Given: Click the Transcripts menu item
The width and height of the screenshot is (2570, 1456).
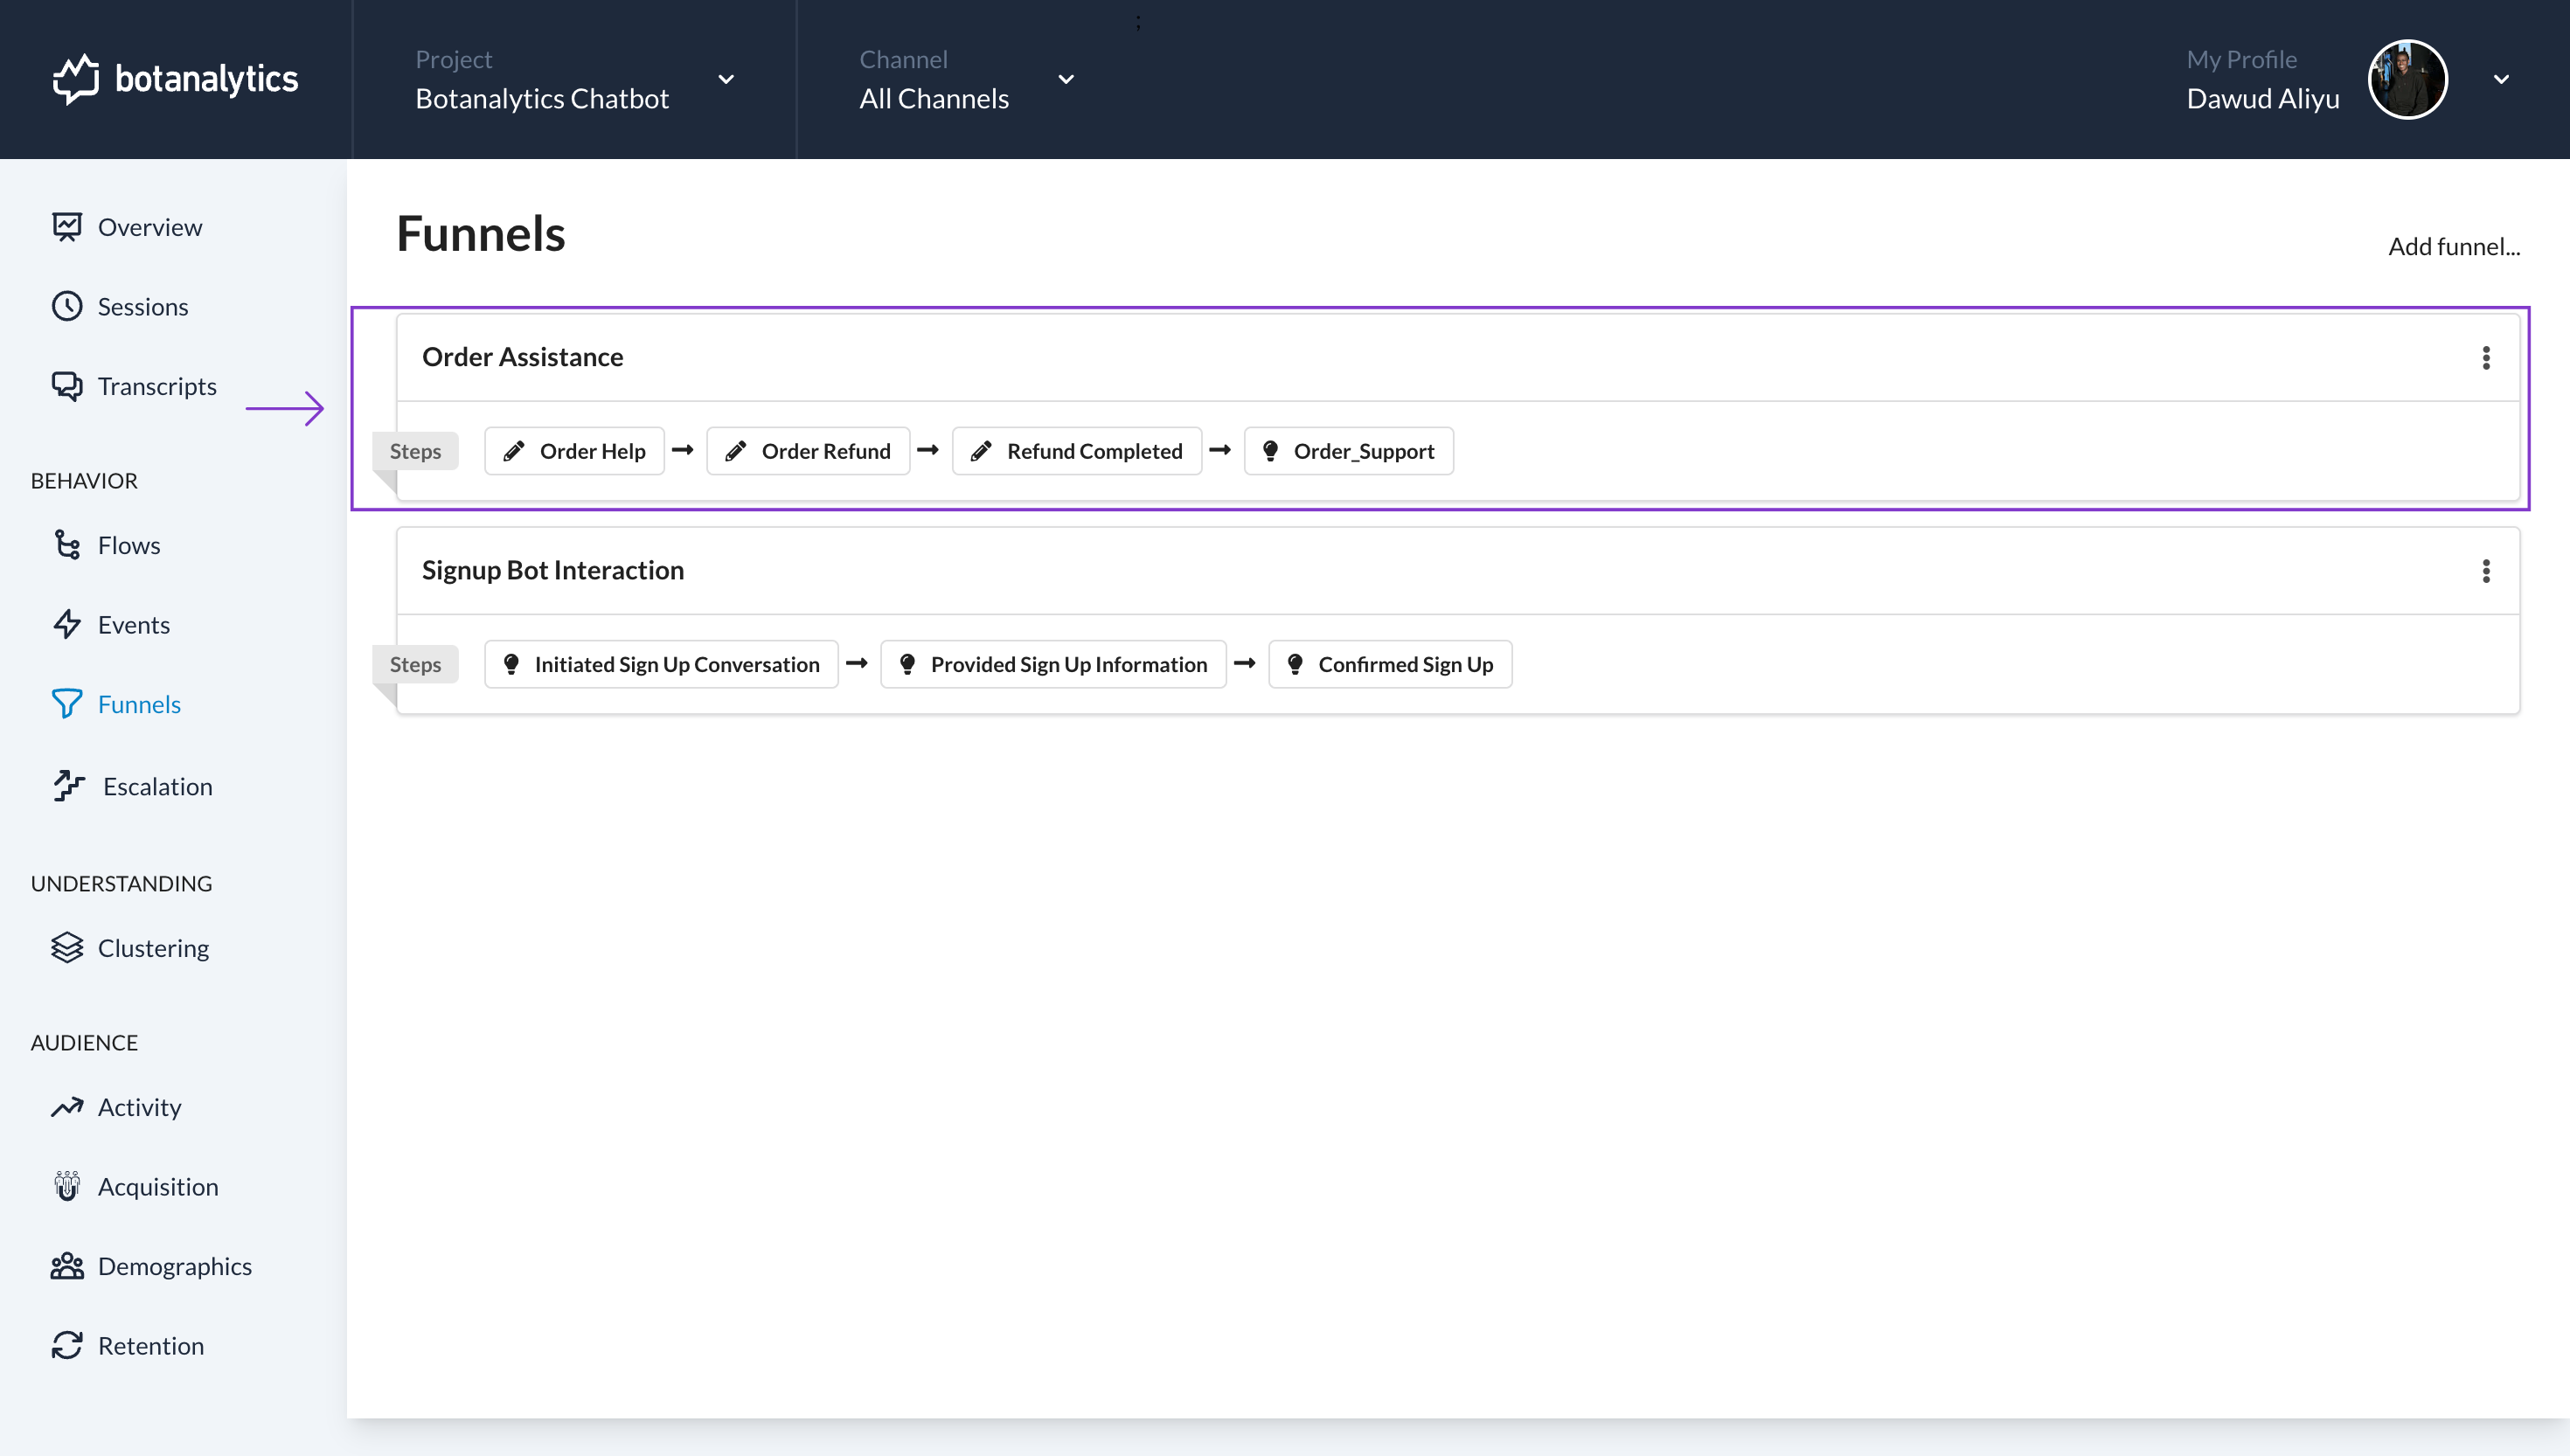Looking at the screenshot, I should (157, 385).
